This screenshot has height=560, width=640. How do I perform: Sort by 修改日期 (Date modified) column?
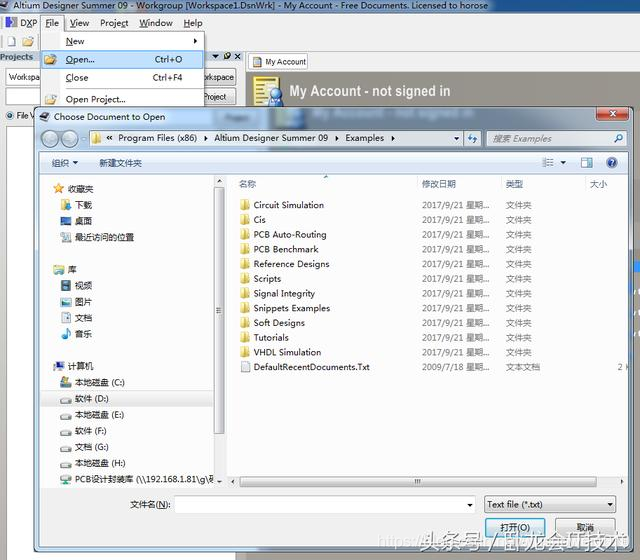pos(439,184)
